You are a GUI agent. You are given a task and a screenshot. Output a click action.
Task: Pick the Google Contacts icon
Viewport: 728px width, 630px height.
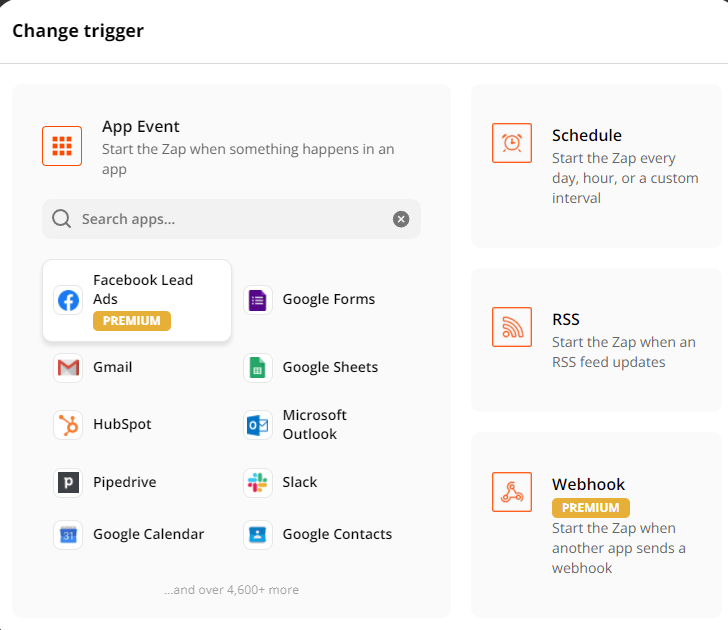pyautogui.click(x=258, y=534)
